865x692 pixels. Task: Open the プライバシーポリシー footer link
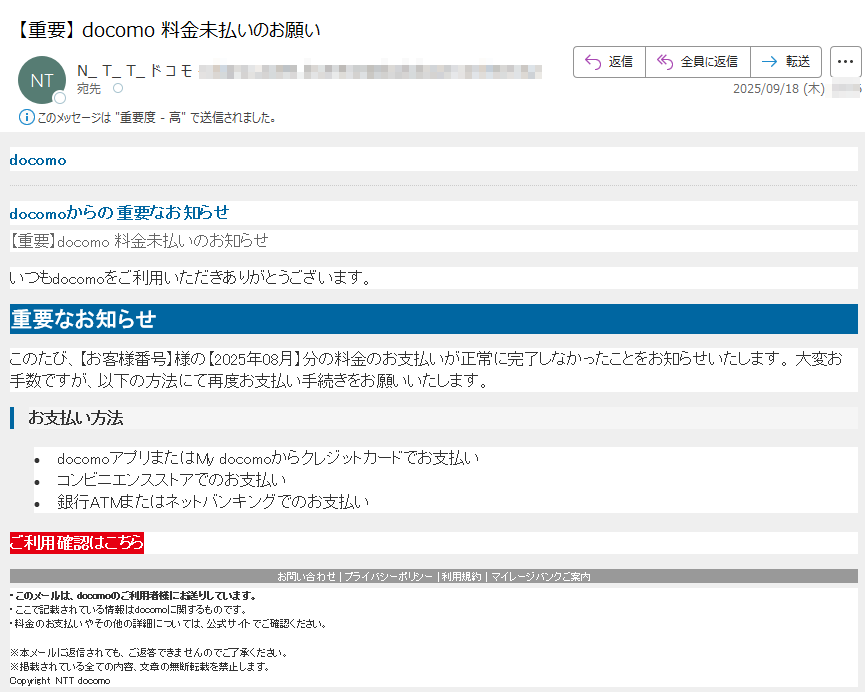pyautogui.click(x=388, y=577)
